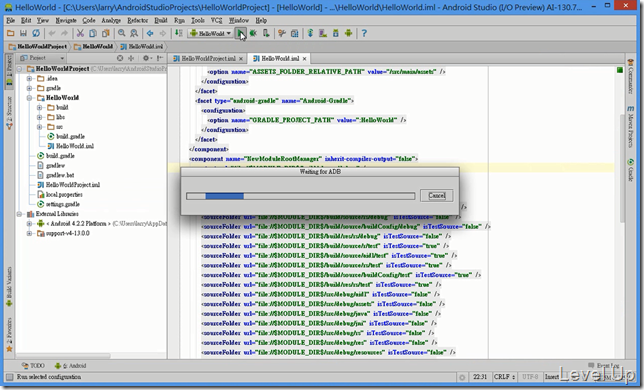Change CRLF line separator in status bar

[x=504, y=377]
